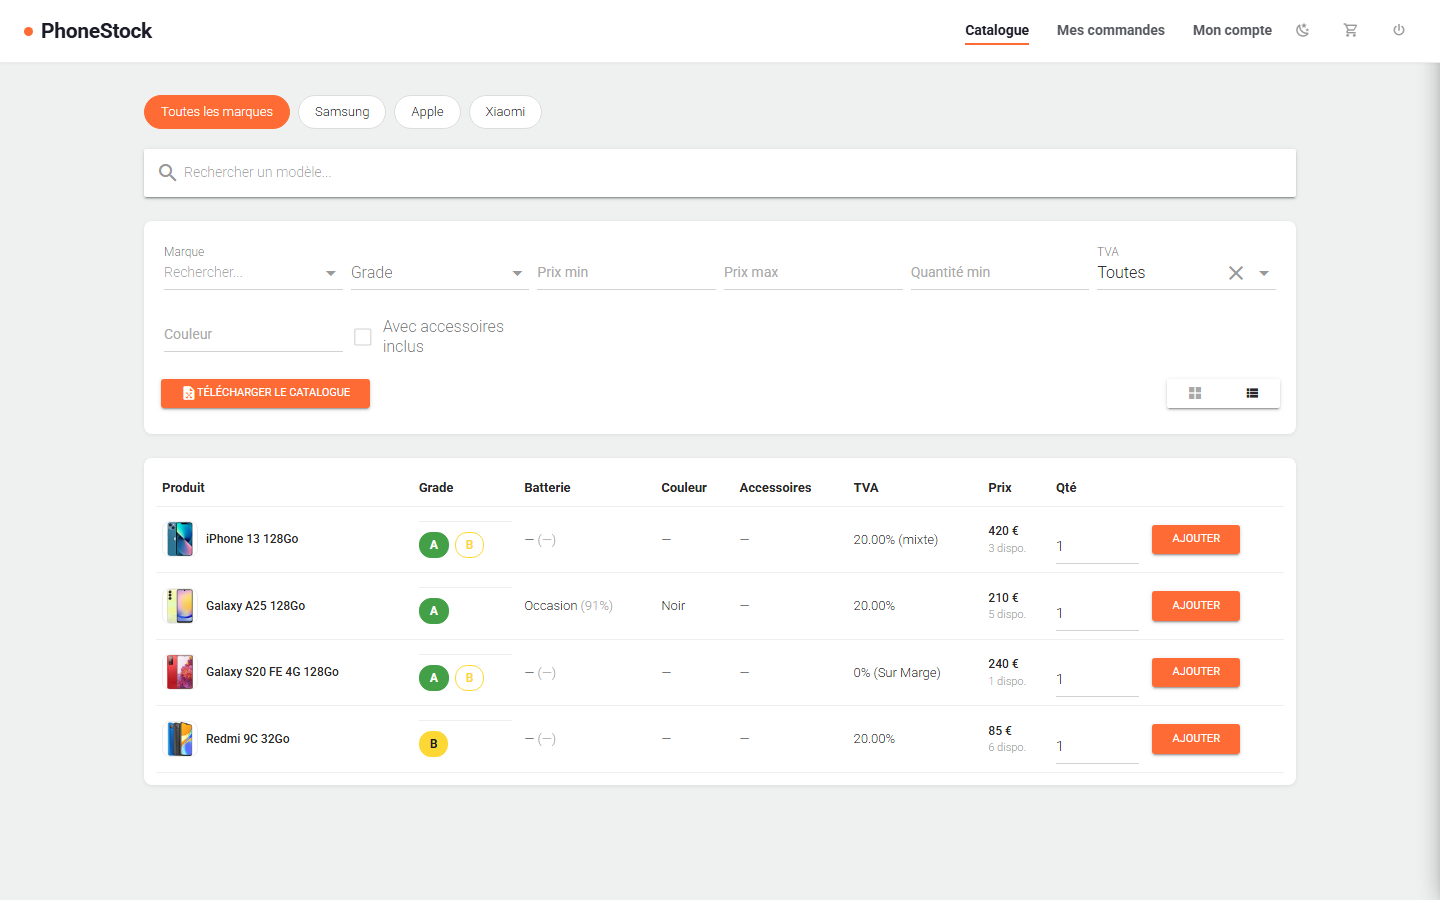Viewport: 1440px width, 900px height.
Task: Open Galaxy S20 FE product thumbnail
Action: click(180, 672)
